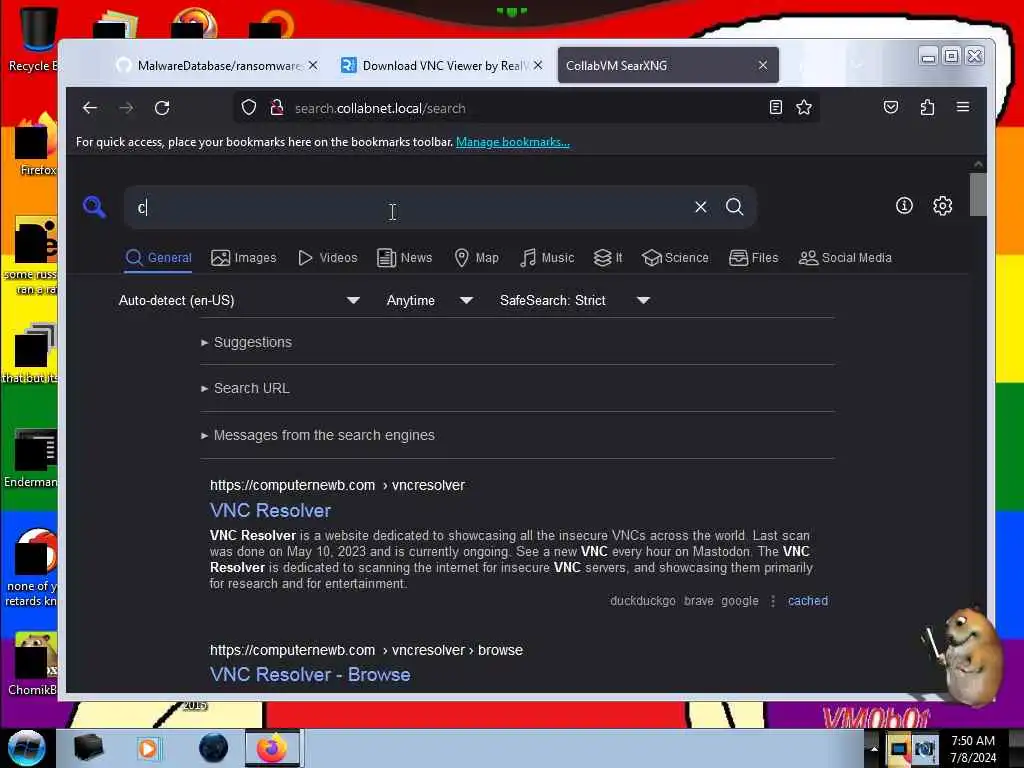1024x768 pixels.
Task: Clear the search query with the X
Action: 701,207
